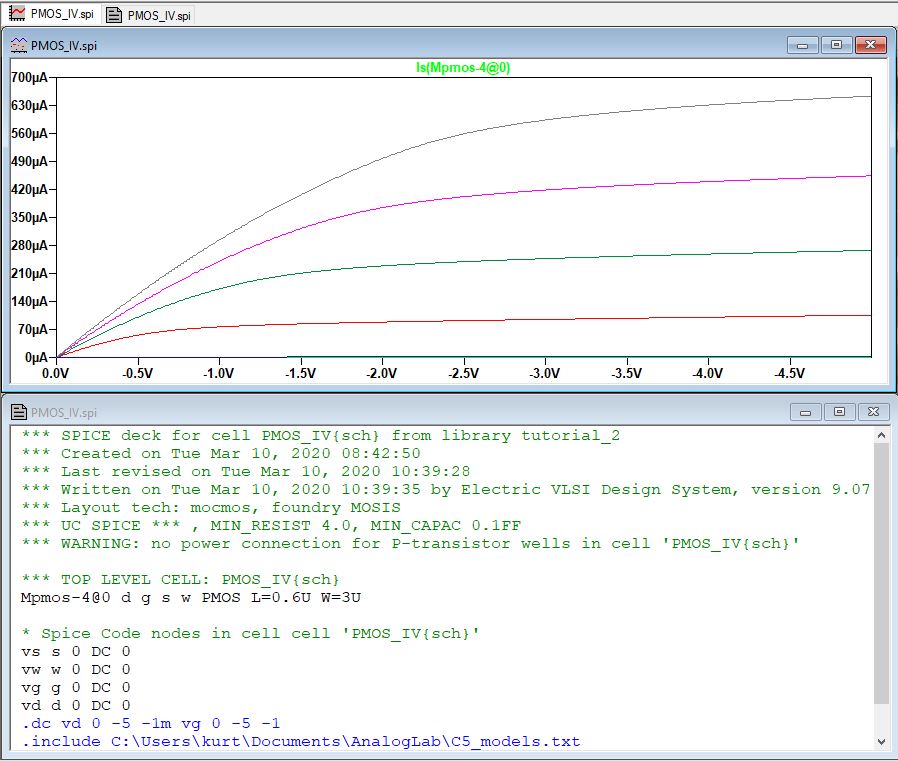Place cursor on the .dc sweep directive line
898x761 pixels.
[x=150, y=723]
